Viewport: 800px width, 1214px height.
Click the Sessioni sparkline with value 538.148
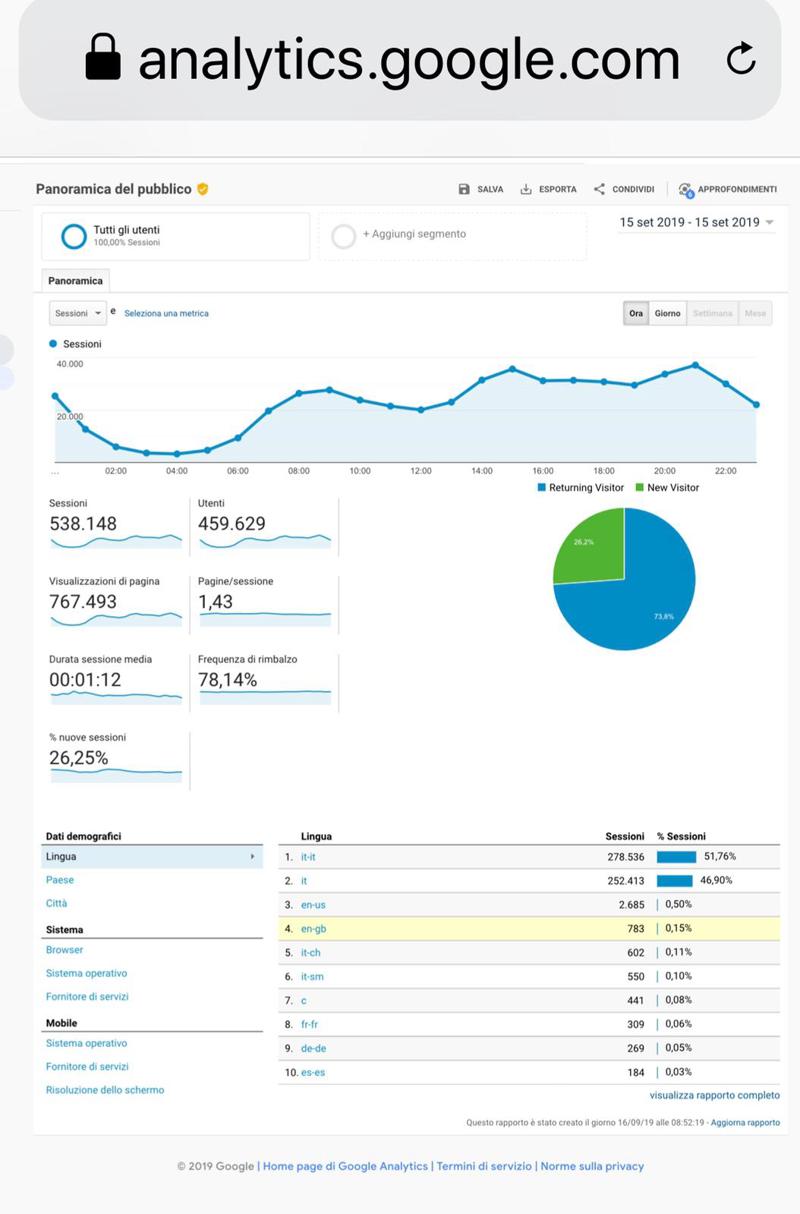(116, 541)
